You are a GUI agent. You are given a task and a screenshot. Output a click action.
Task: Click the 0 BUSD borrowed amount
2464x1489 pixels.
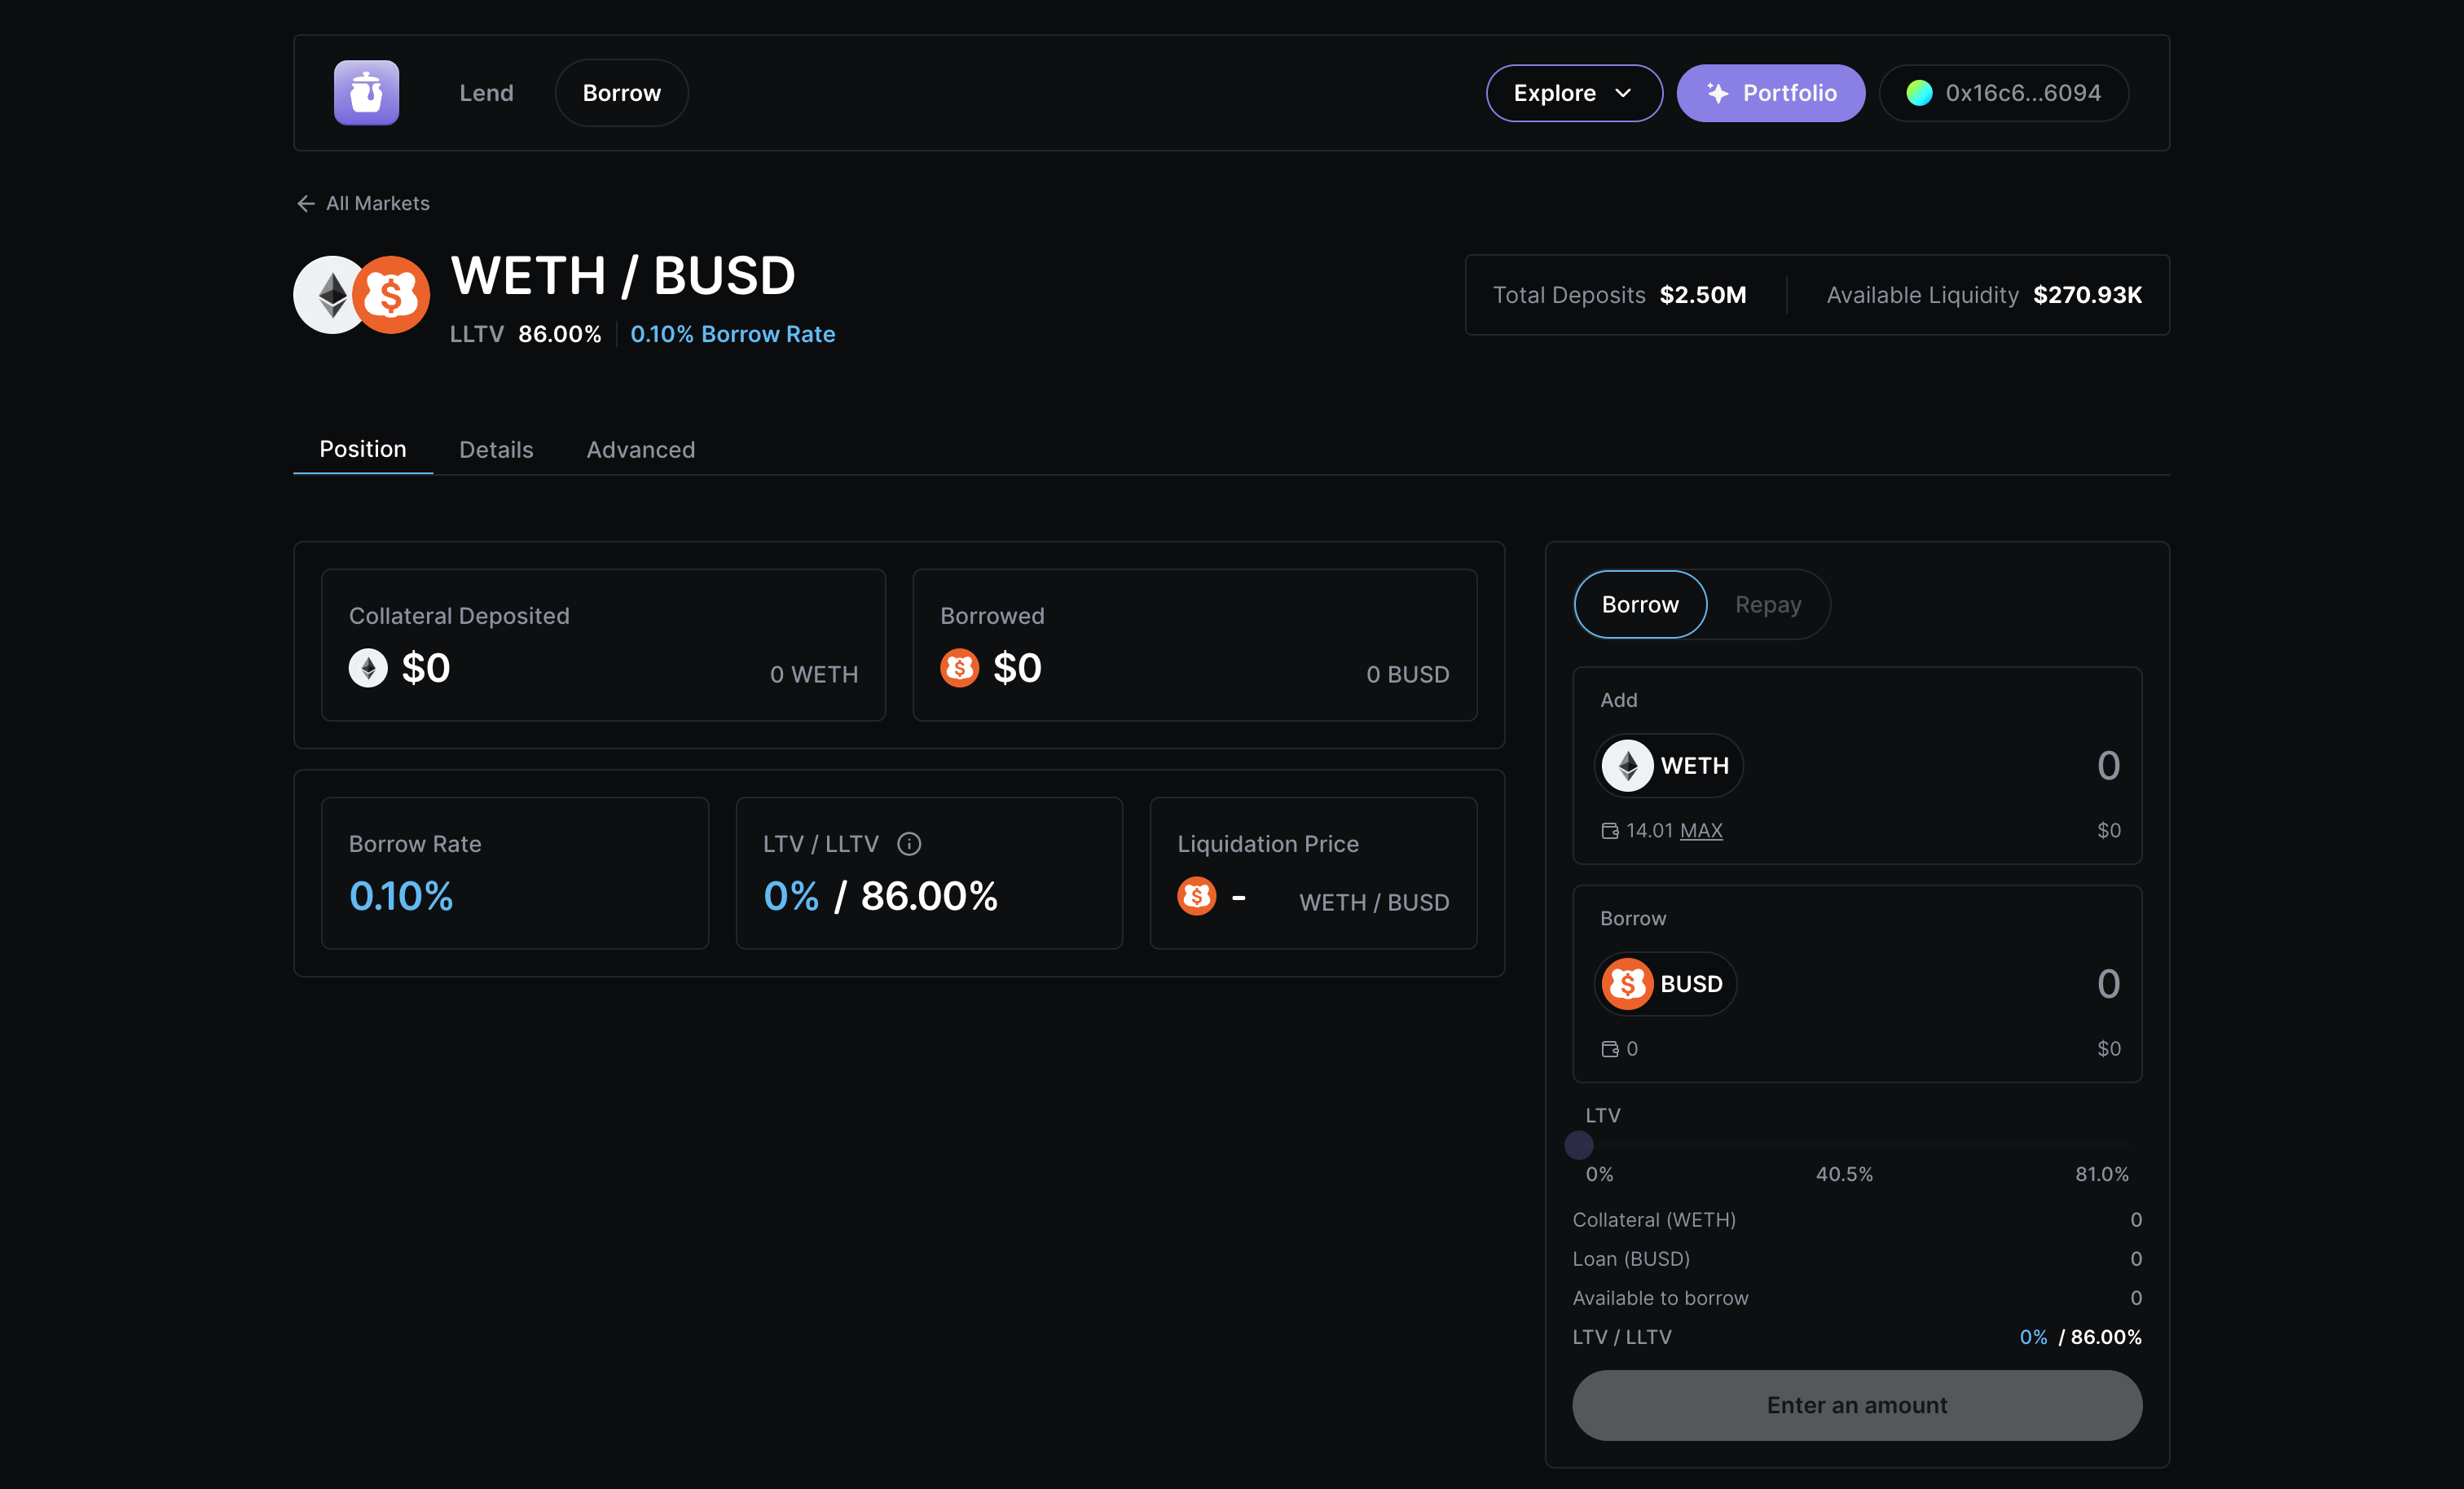coord(1407,675)
